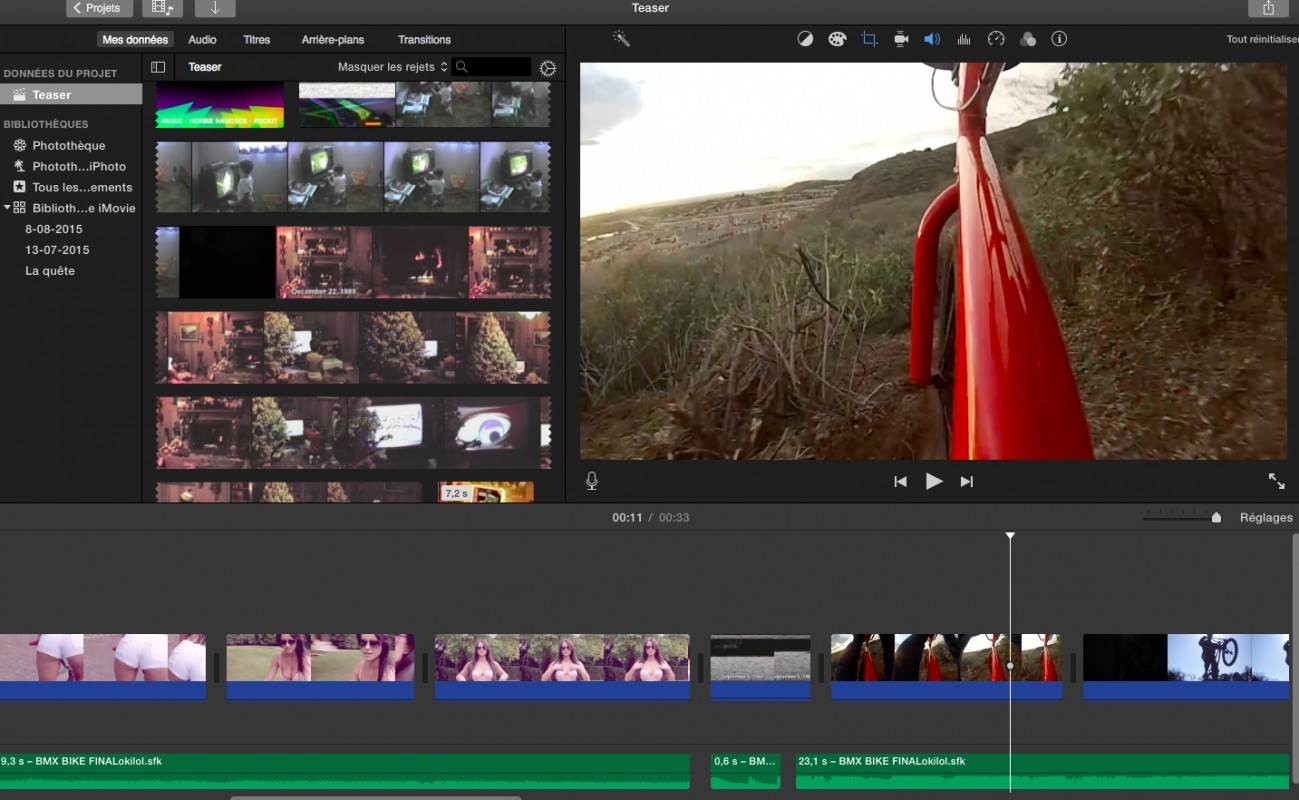Select red bike clip in timeline
The height and width of the screenshot is (800, 1299).
946,666
